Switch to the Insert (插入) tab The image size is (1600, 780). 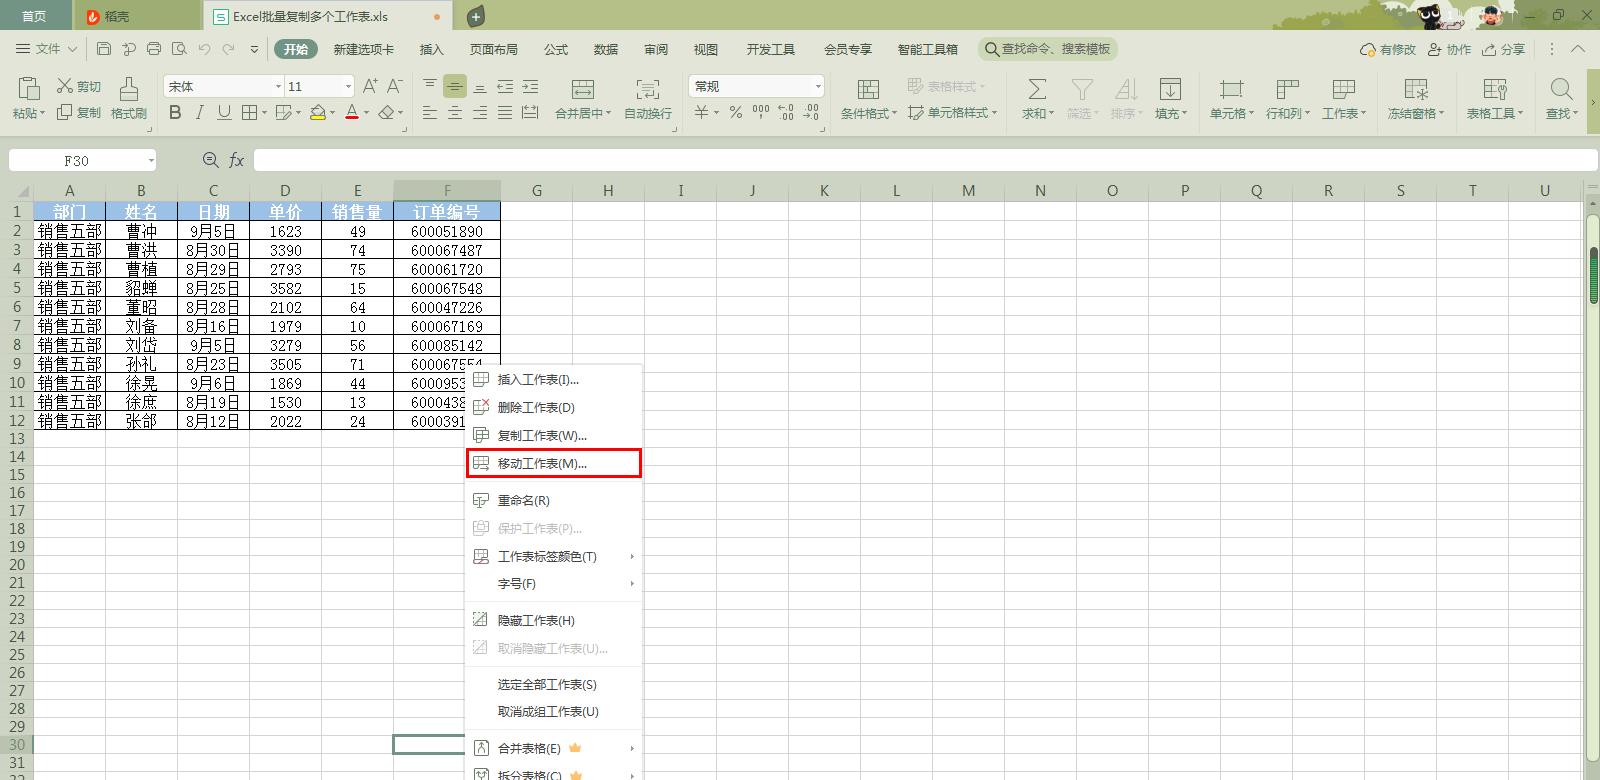coord(431,49)
